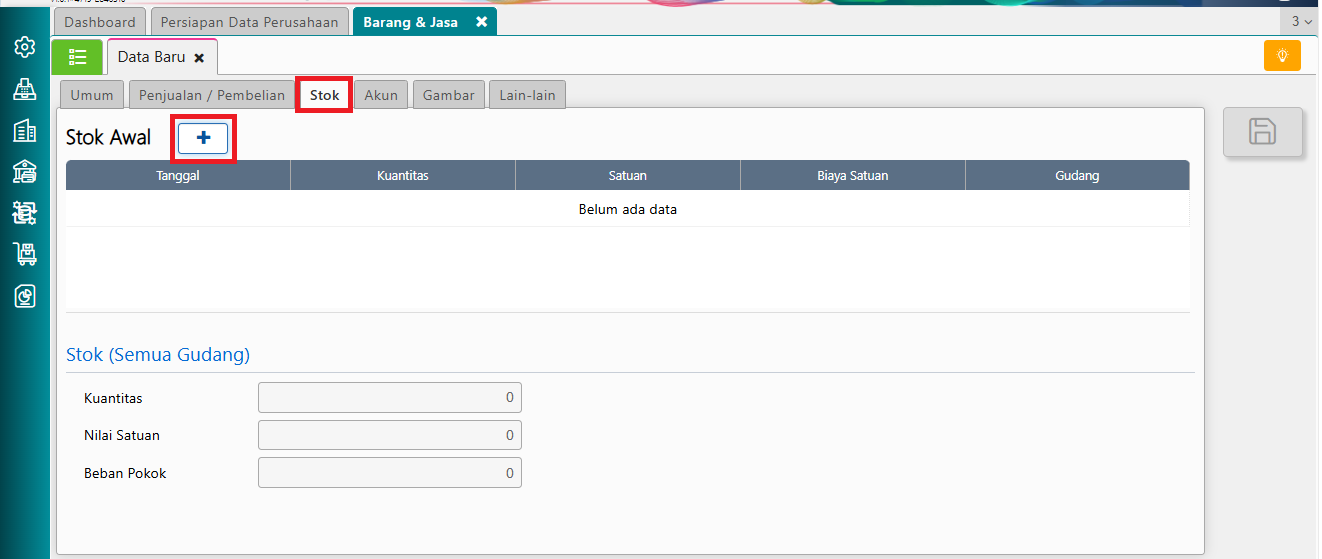Close the Barang & Jasa tab
Screen dimensions: 1322x559
click(481, 22)
